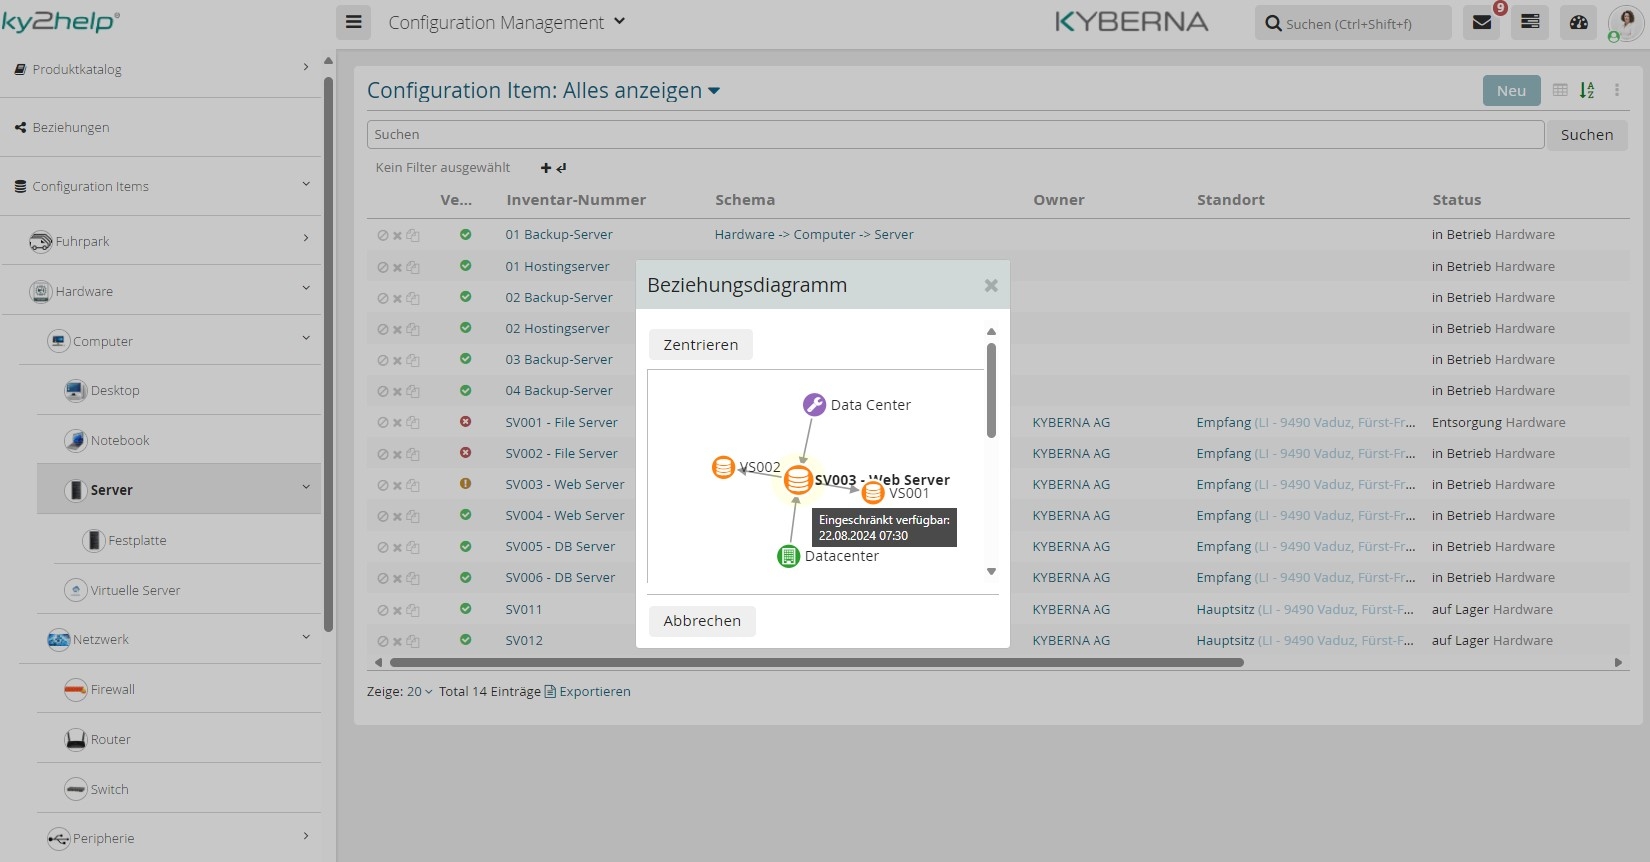
Task: Click the Switch sidebar icon
Action: [x=76, y=789]
